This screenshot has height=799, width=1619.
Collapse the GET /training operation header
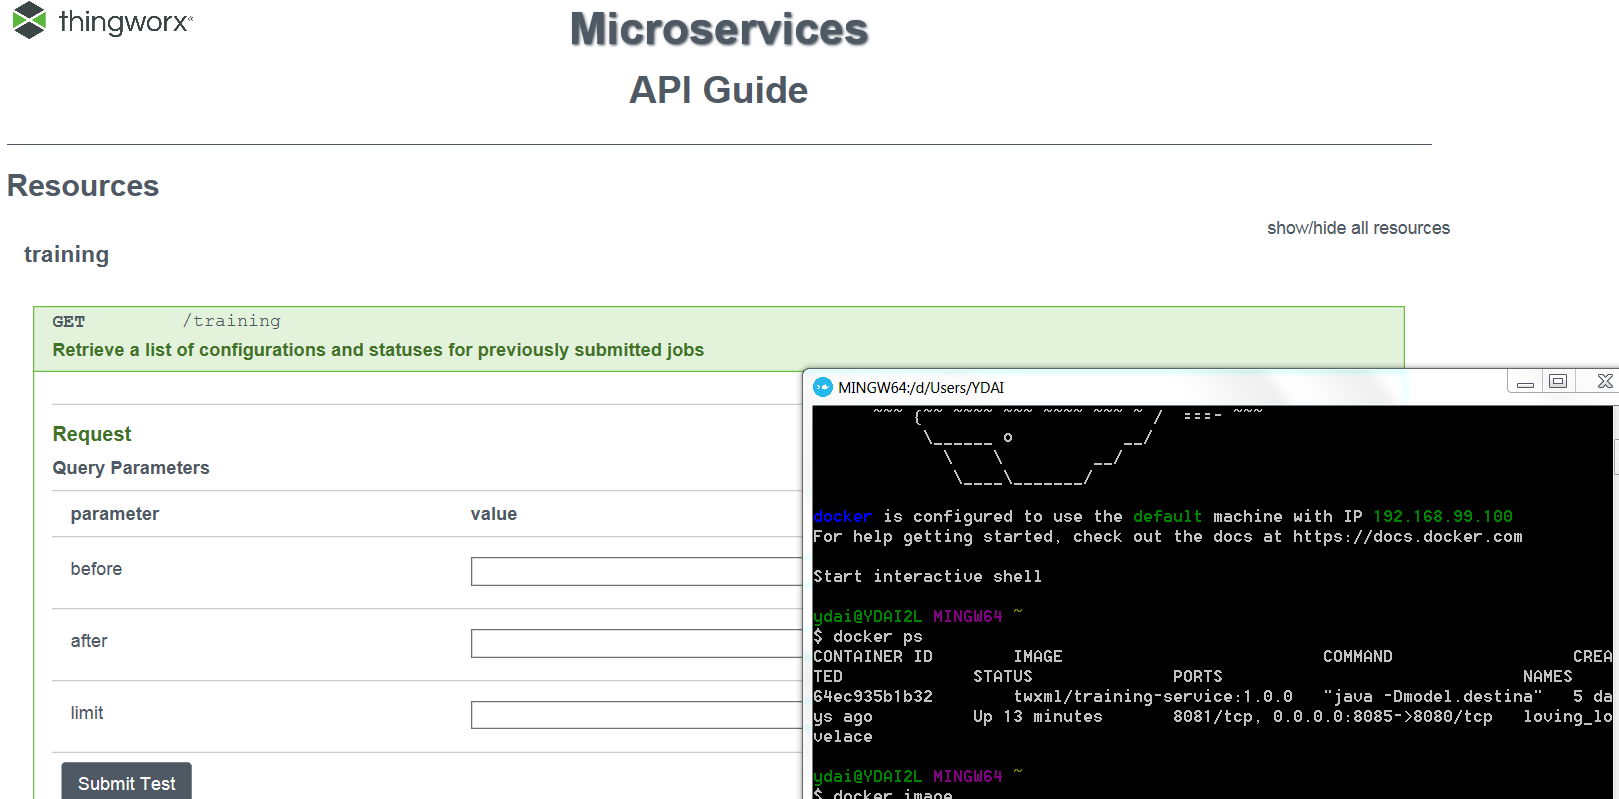click(x=718, y=339)
